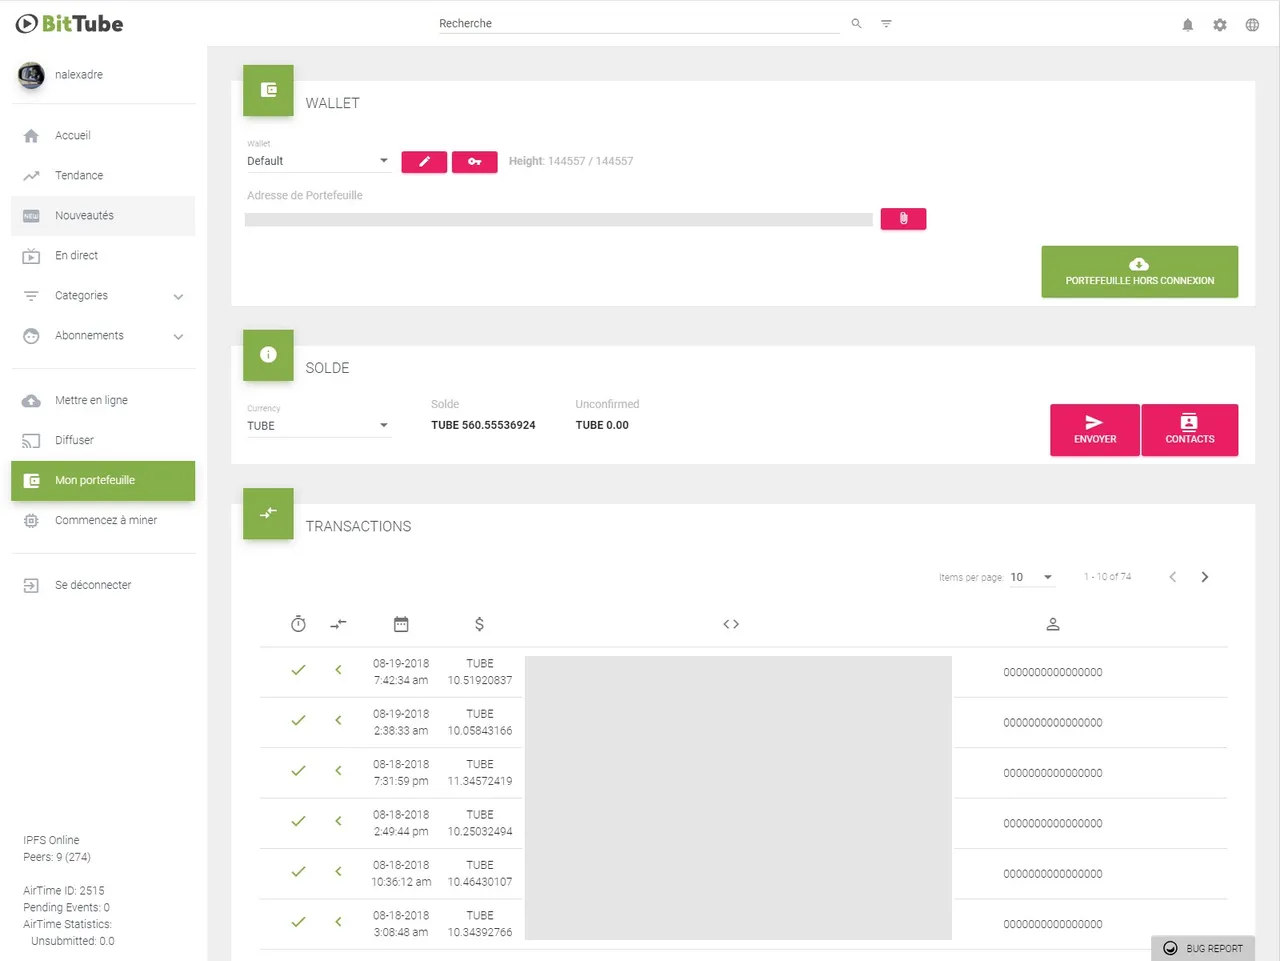Go to next transactions page
The image size is (1280, 961).
tap(1205, 577)
